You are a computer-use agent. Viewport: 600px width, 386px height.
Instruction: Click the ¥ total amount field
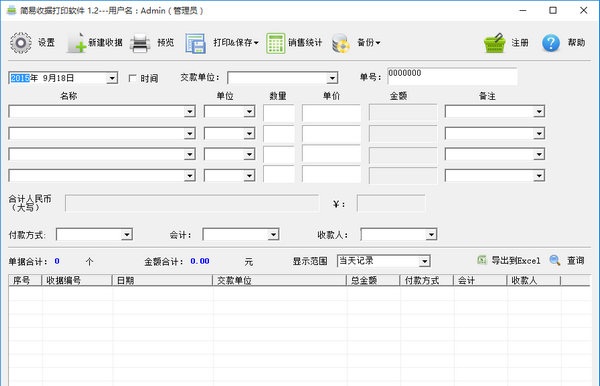click(391, 203)
